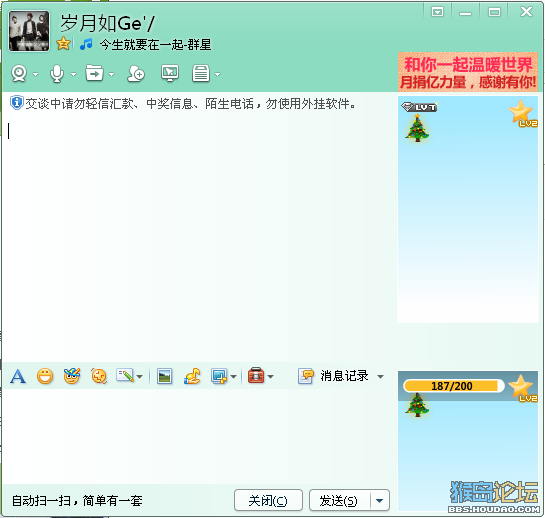Expand the 消息记录 dropdown arrow

click(380, 377)
